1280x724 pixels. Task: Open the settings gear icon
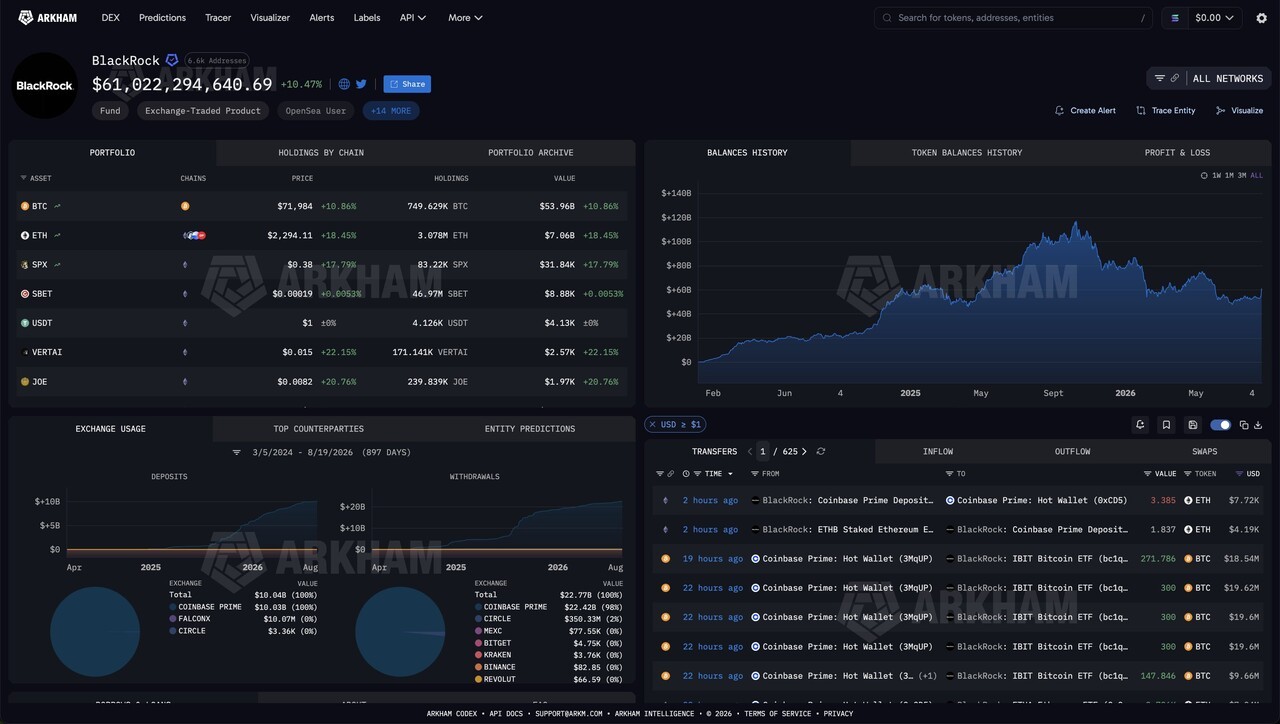pos(1261,18)
